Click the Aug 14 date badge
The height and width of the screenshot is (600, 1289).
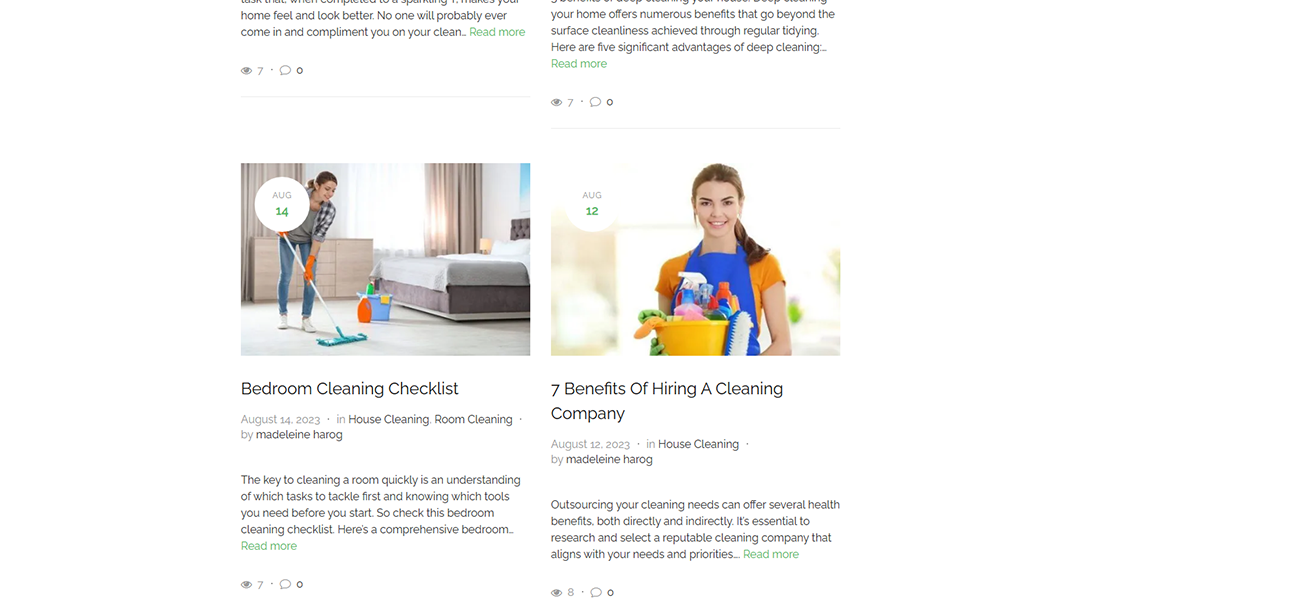click(x=282, y=204)
